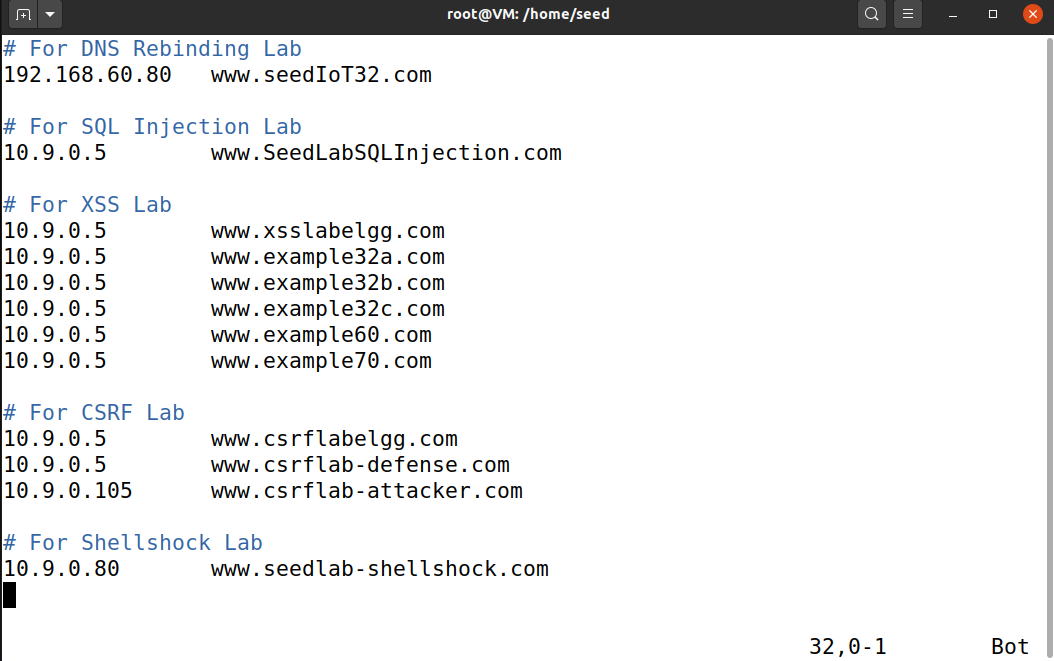Click on www.csrflab-defense.com hostname
Viewport: 1054px width, 661px height.
coord(360,465)
